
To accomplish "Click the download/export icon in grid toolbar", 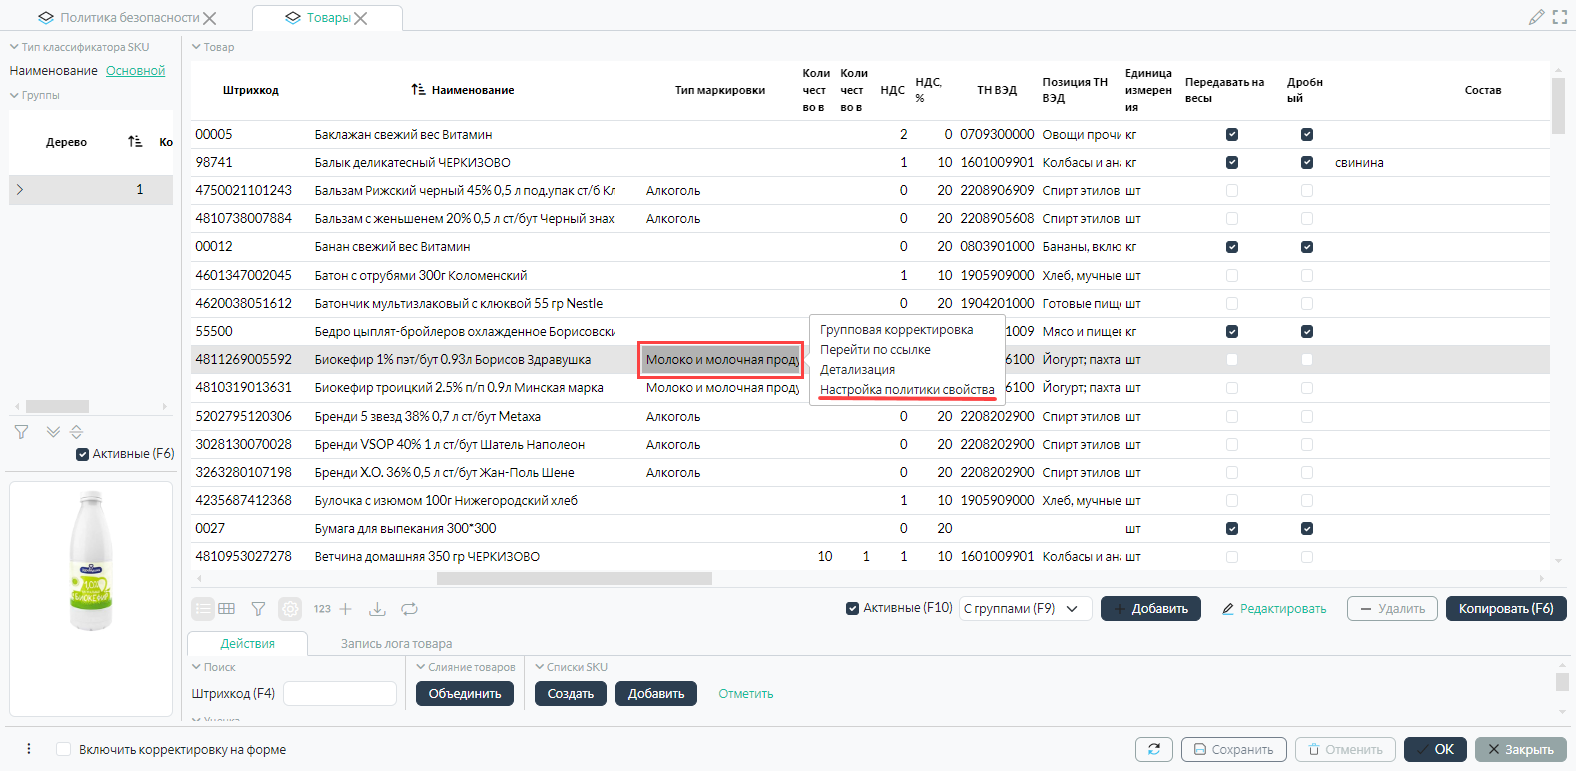I will 377,608.
